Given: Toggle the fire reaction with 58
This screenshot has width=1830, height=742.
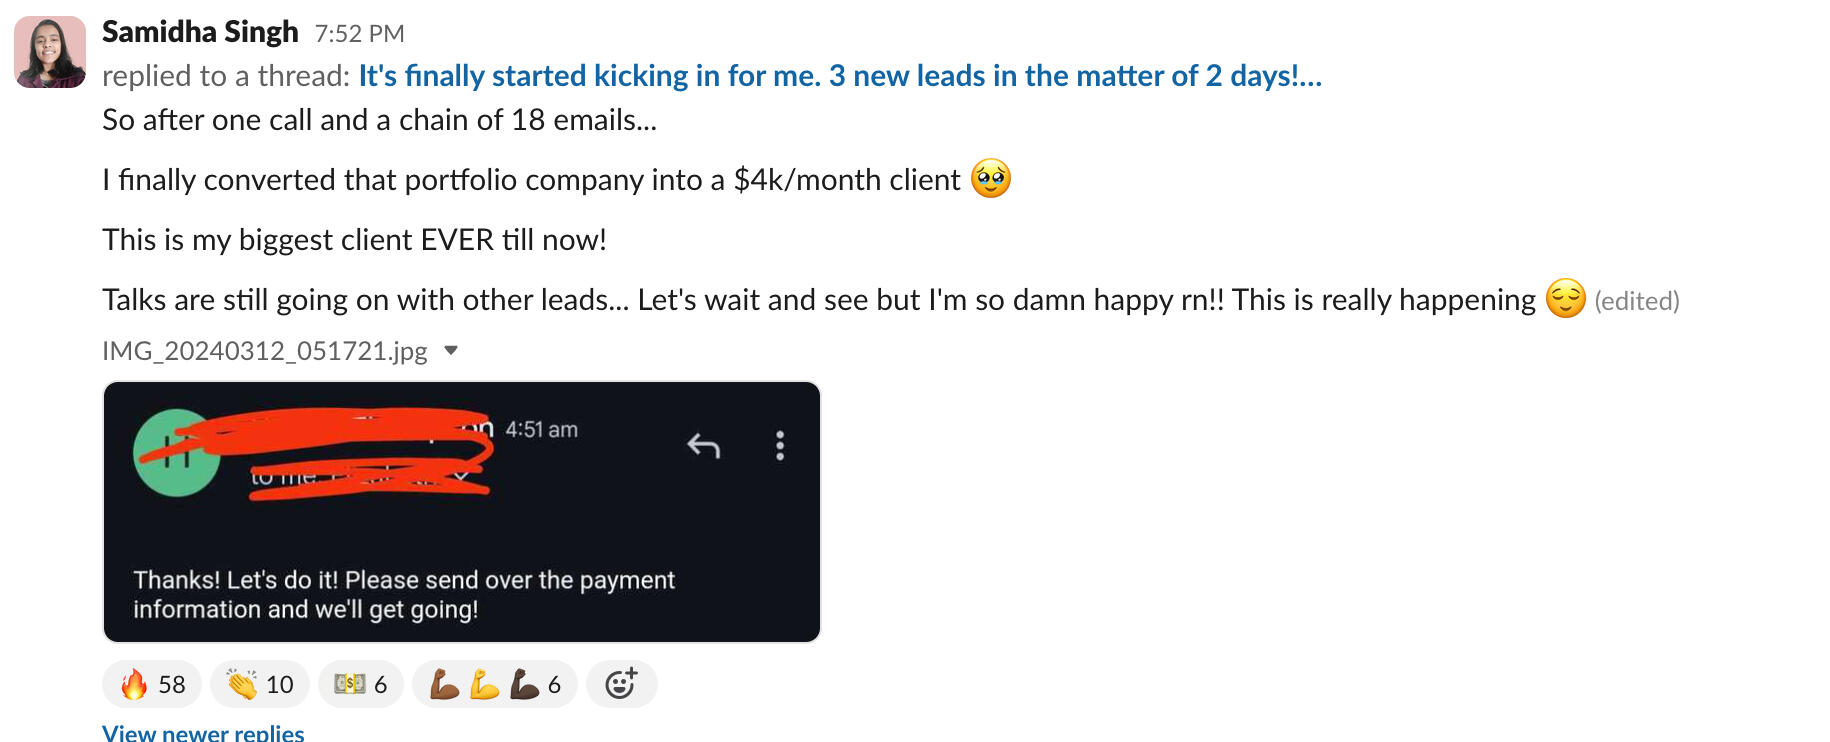Looking at the screenshot, I should coord(152,685).
